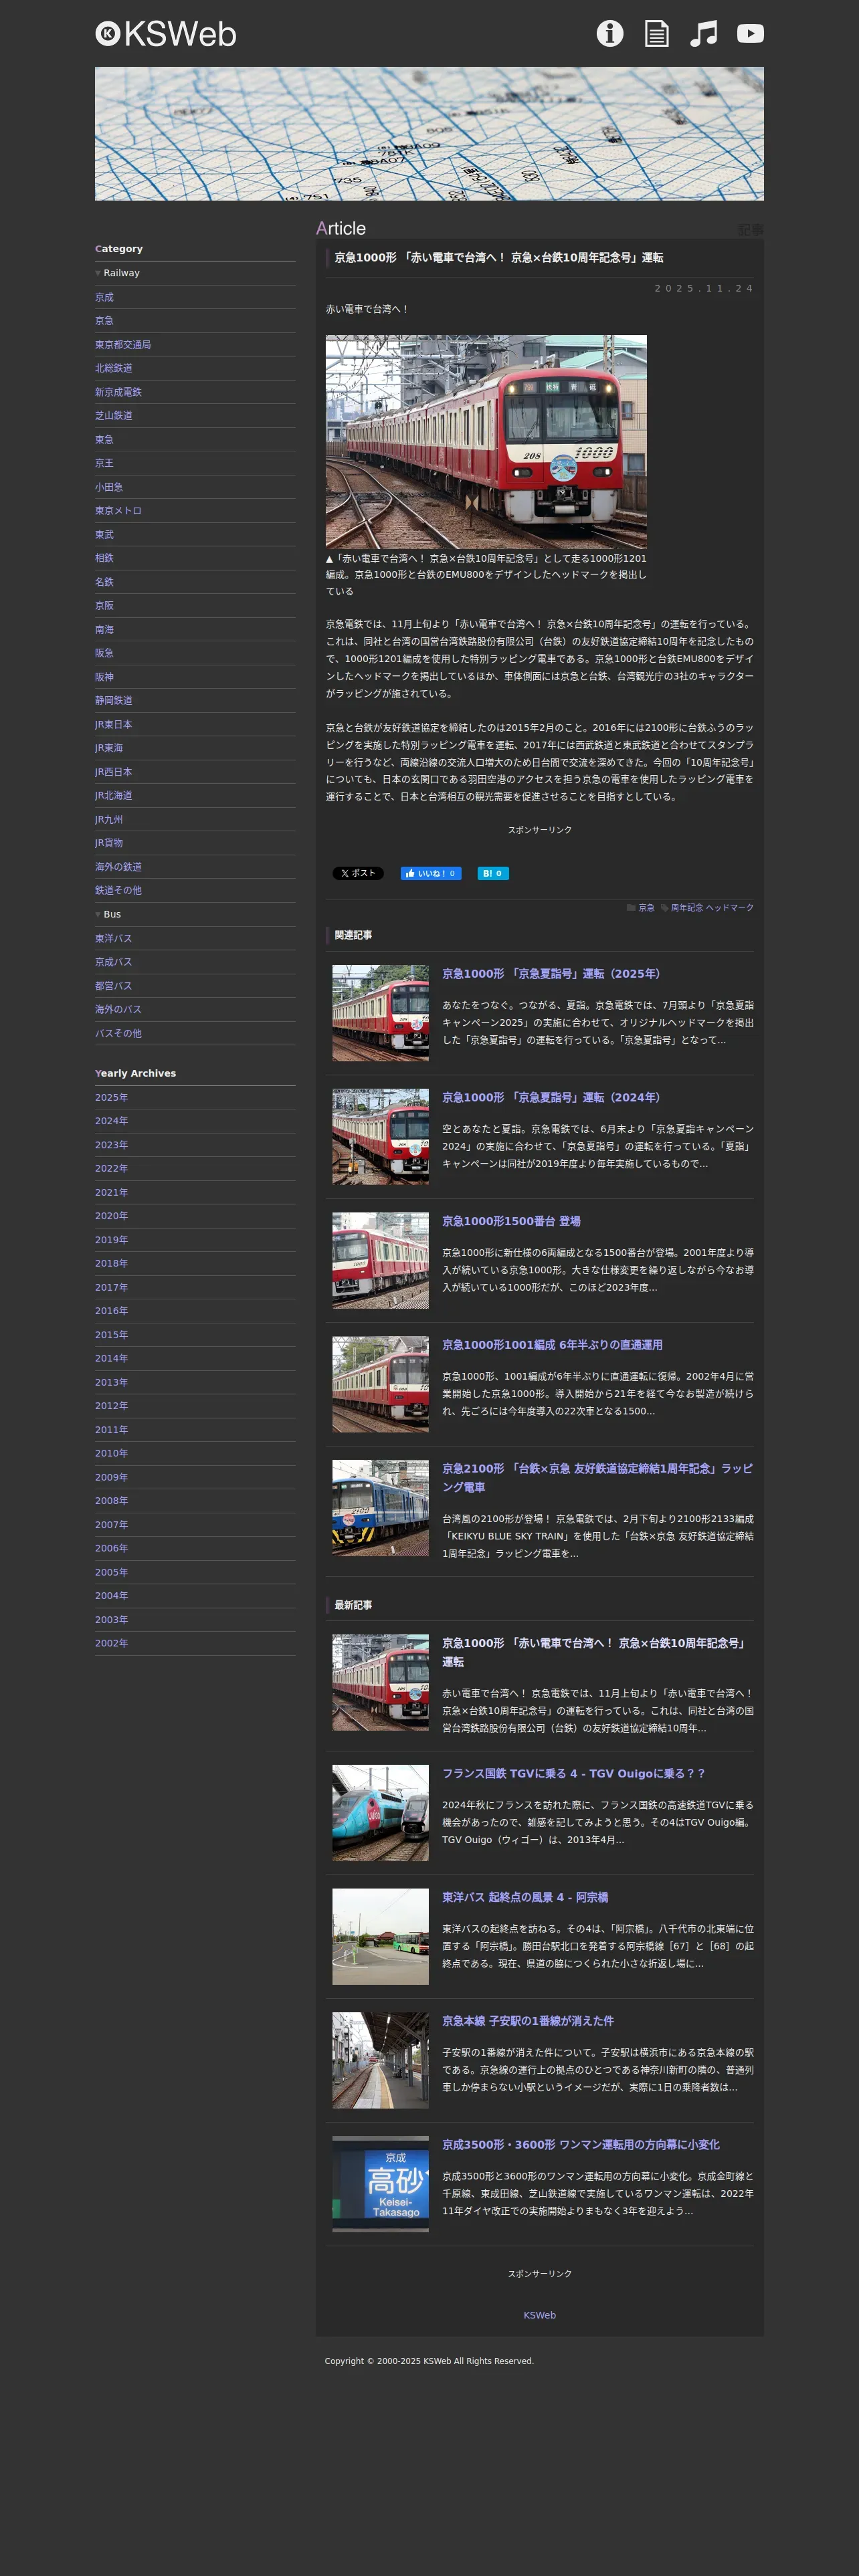Open the main red train article photo
Screen dimensions: 859x2576
(x=486, y=441)
